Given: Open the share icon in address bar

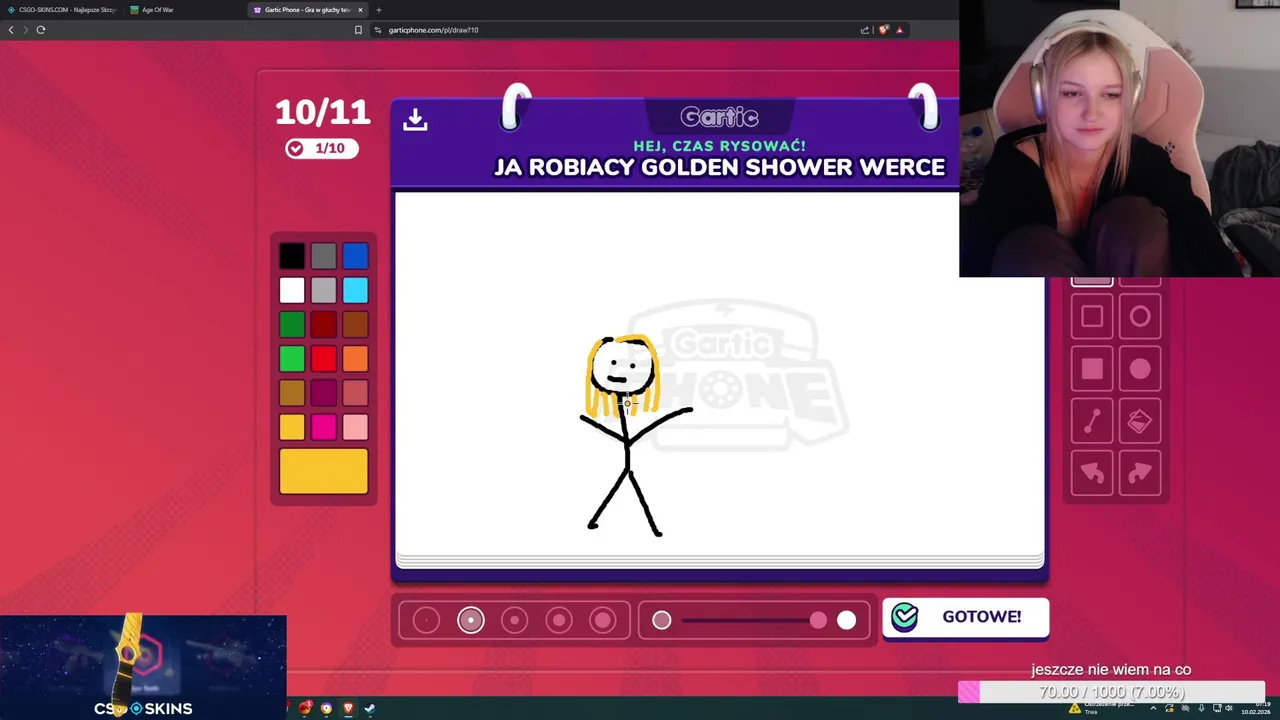Looking at the screenshot, I should [x=865, y=30].
